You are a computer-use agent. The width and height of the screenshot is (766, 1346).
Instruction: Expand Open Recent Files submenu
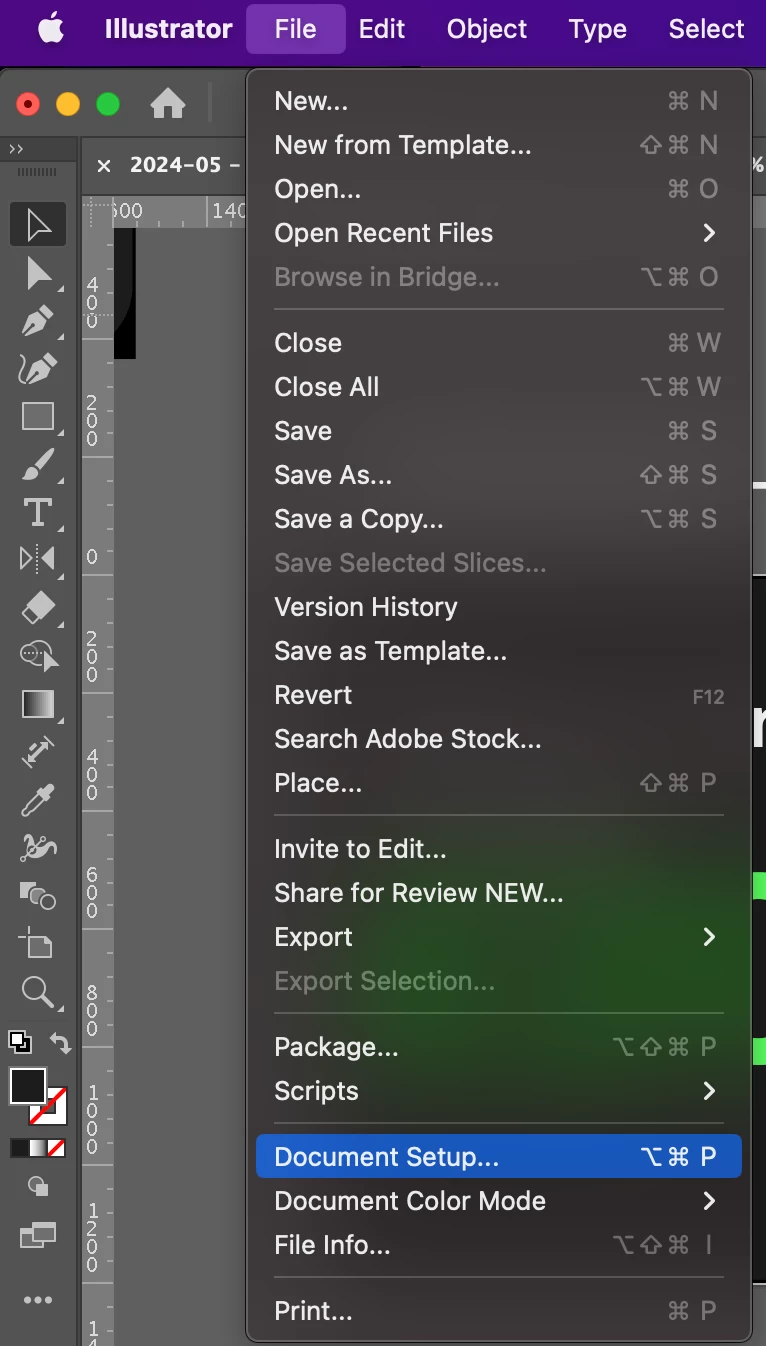498,233
